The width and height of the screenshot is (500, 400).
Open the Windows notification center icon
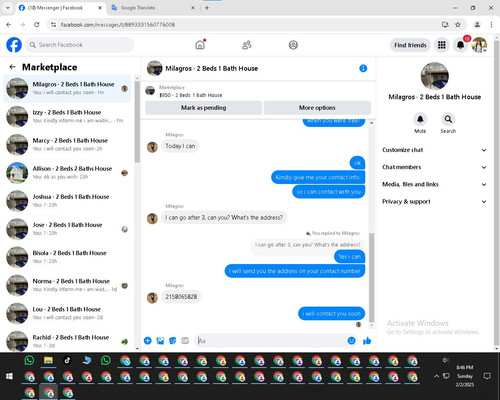pyautogui.click(x=487, y=376)
